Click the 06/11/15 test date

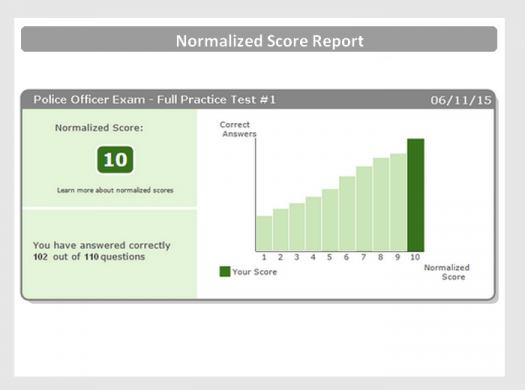click(x=461, y=100)
